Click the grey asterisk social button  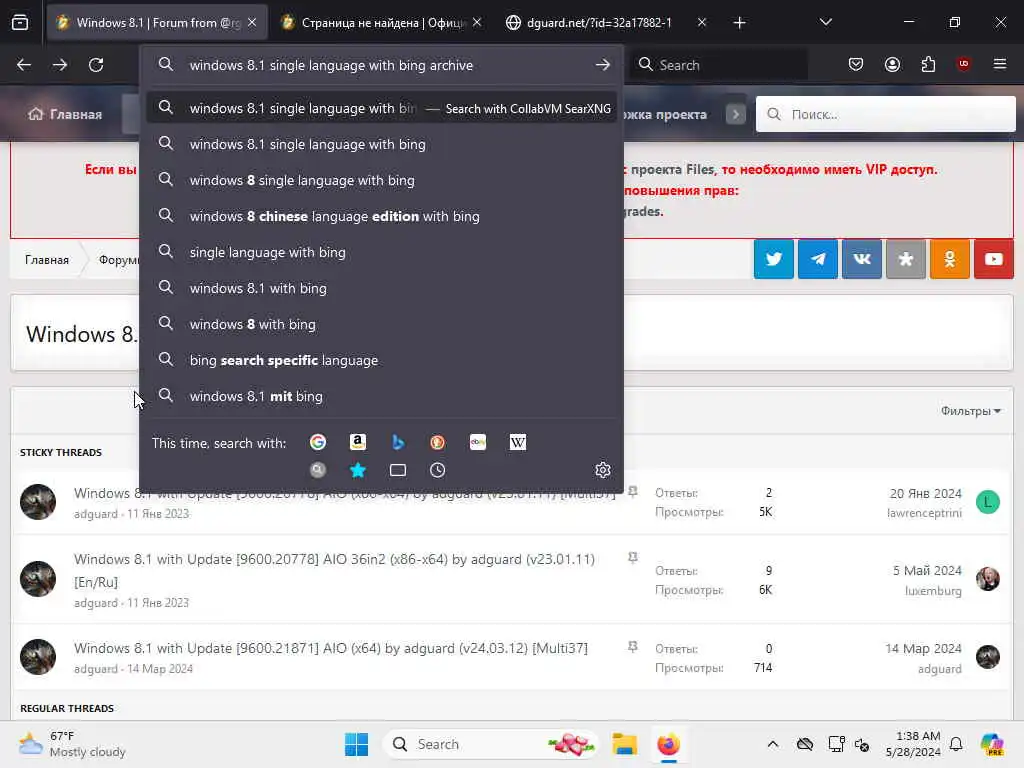click(x=905, y=259)
